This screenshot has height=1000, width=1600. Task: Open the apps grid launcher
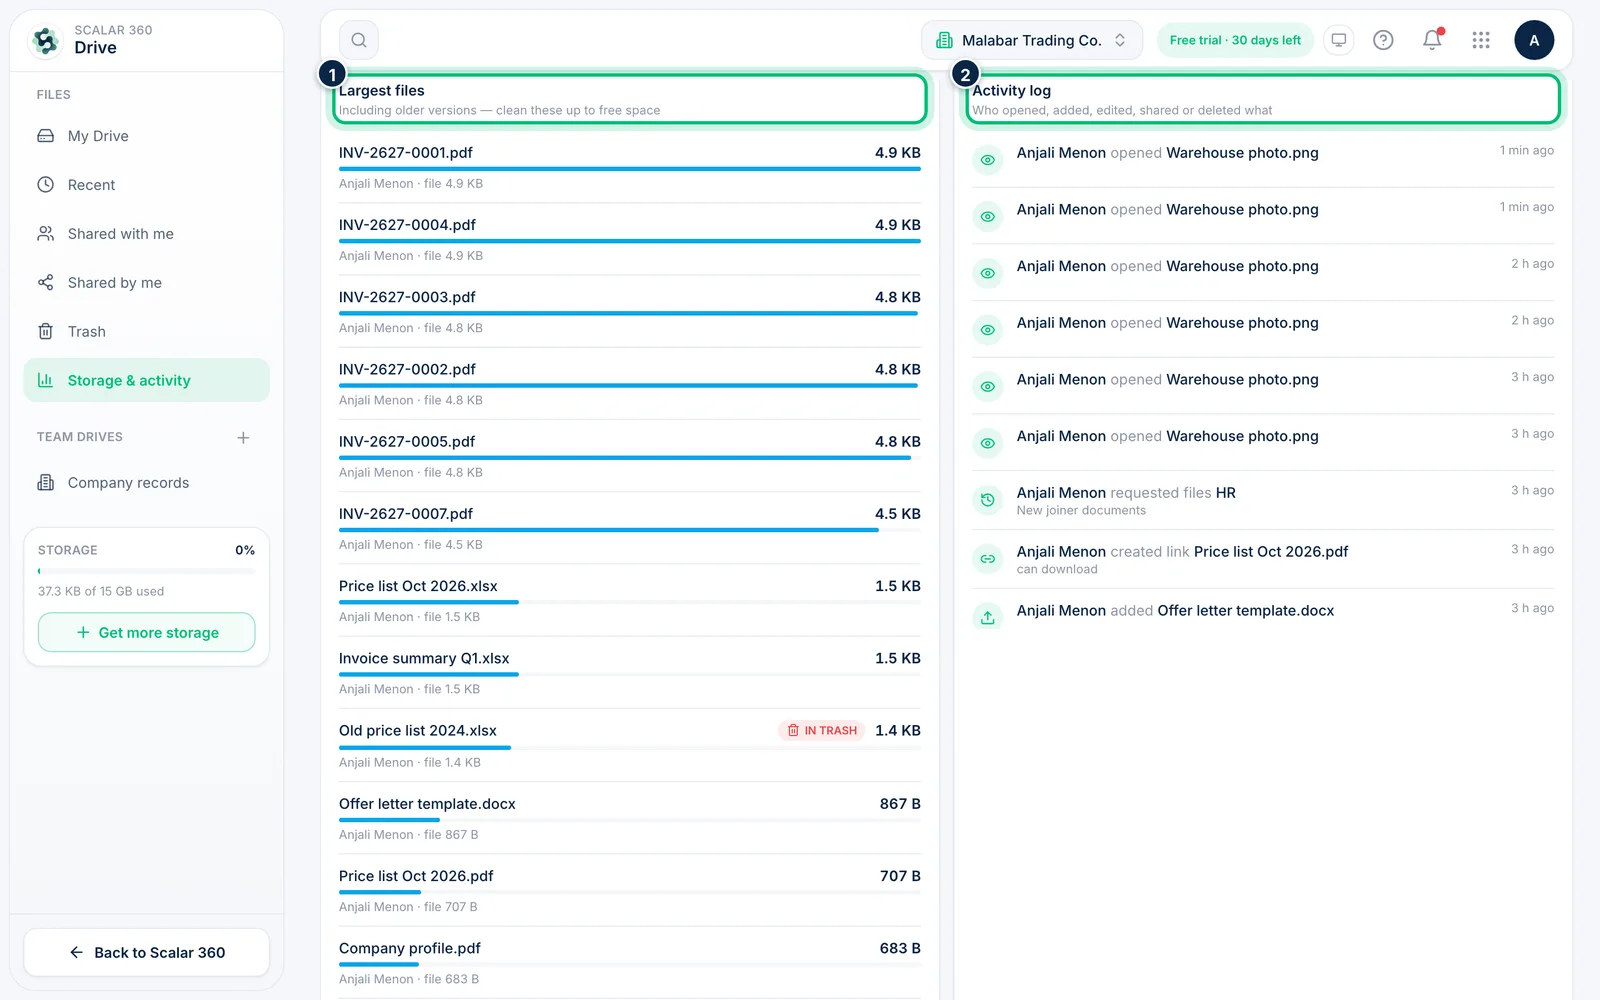point(1481,40)
